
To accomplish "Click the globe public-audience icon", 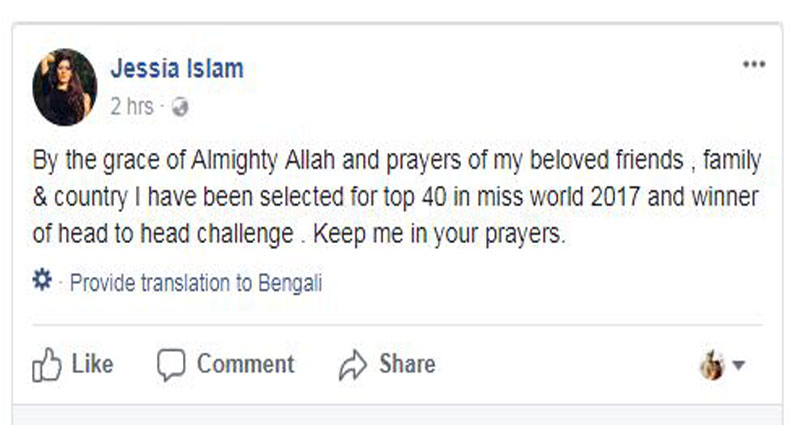I will pyautogui.click(x=180, y=107).
